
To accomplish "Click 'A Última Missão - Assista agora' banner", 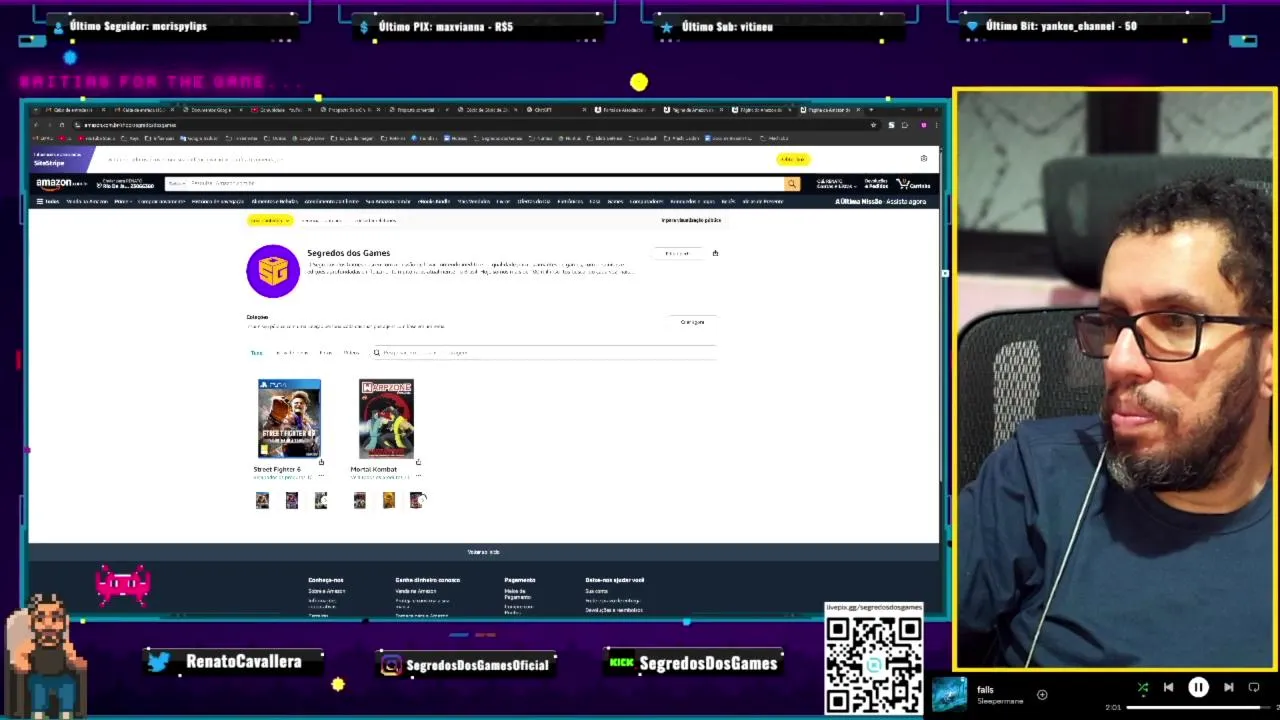I will pos(881,201).
